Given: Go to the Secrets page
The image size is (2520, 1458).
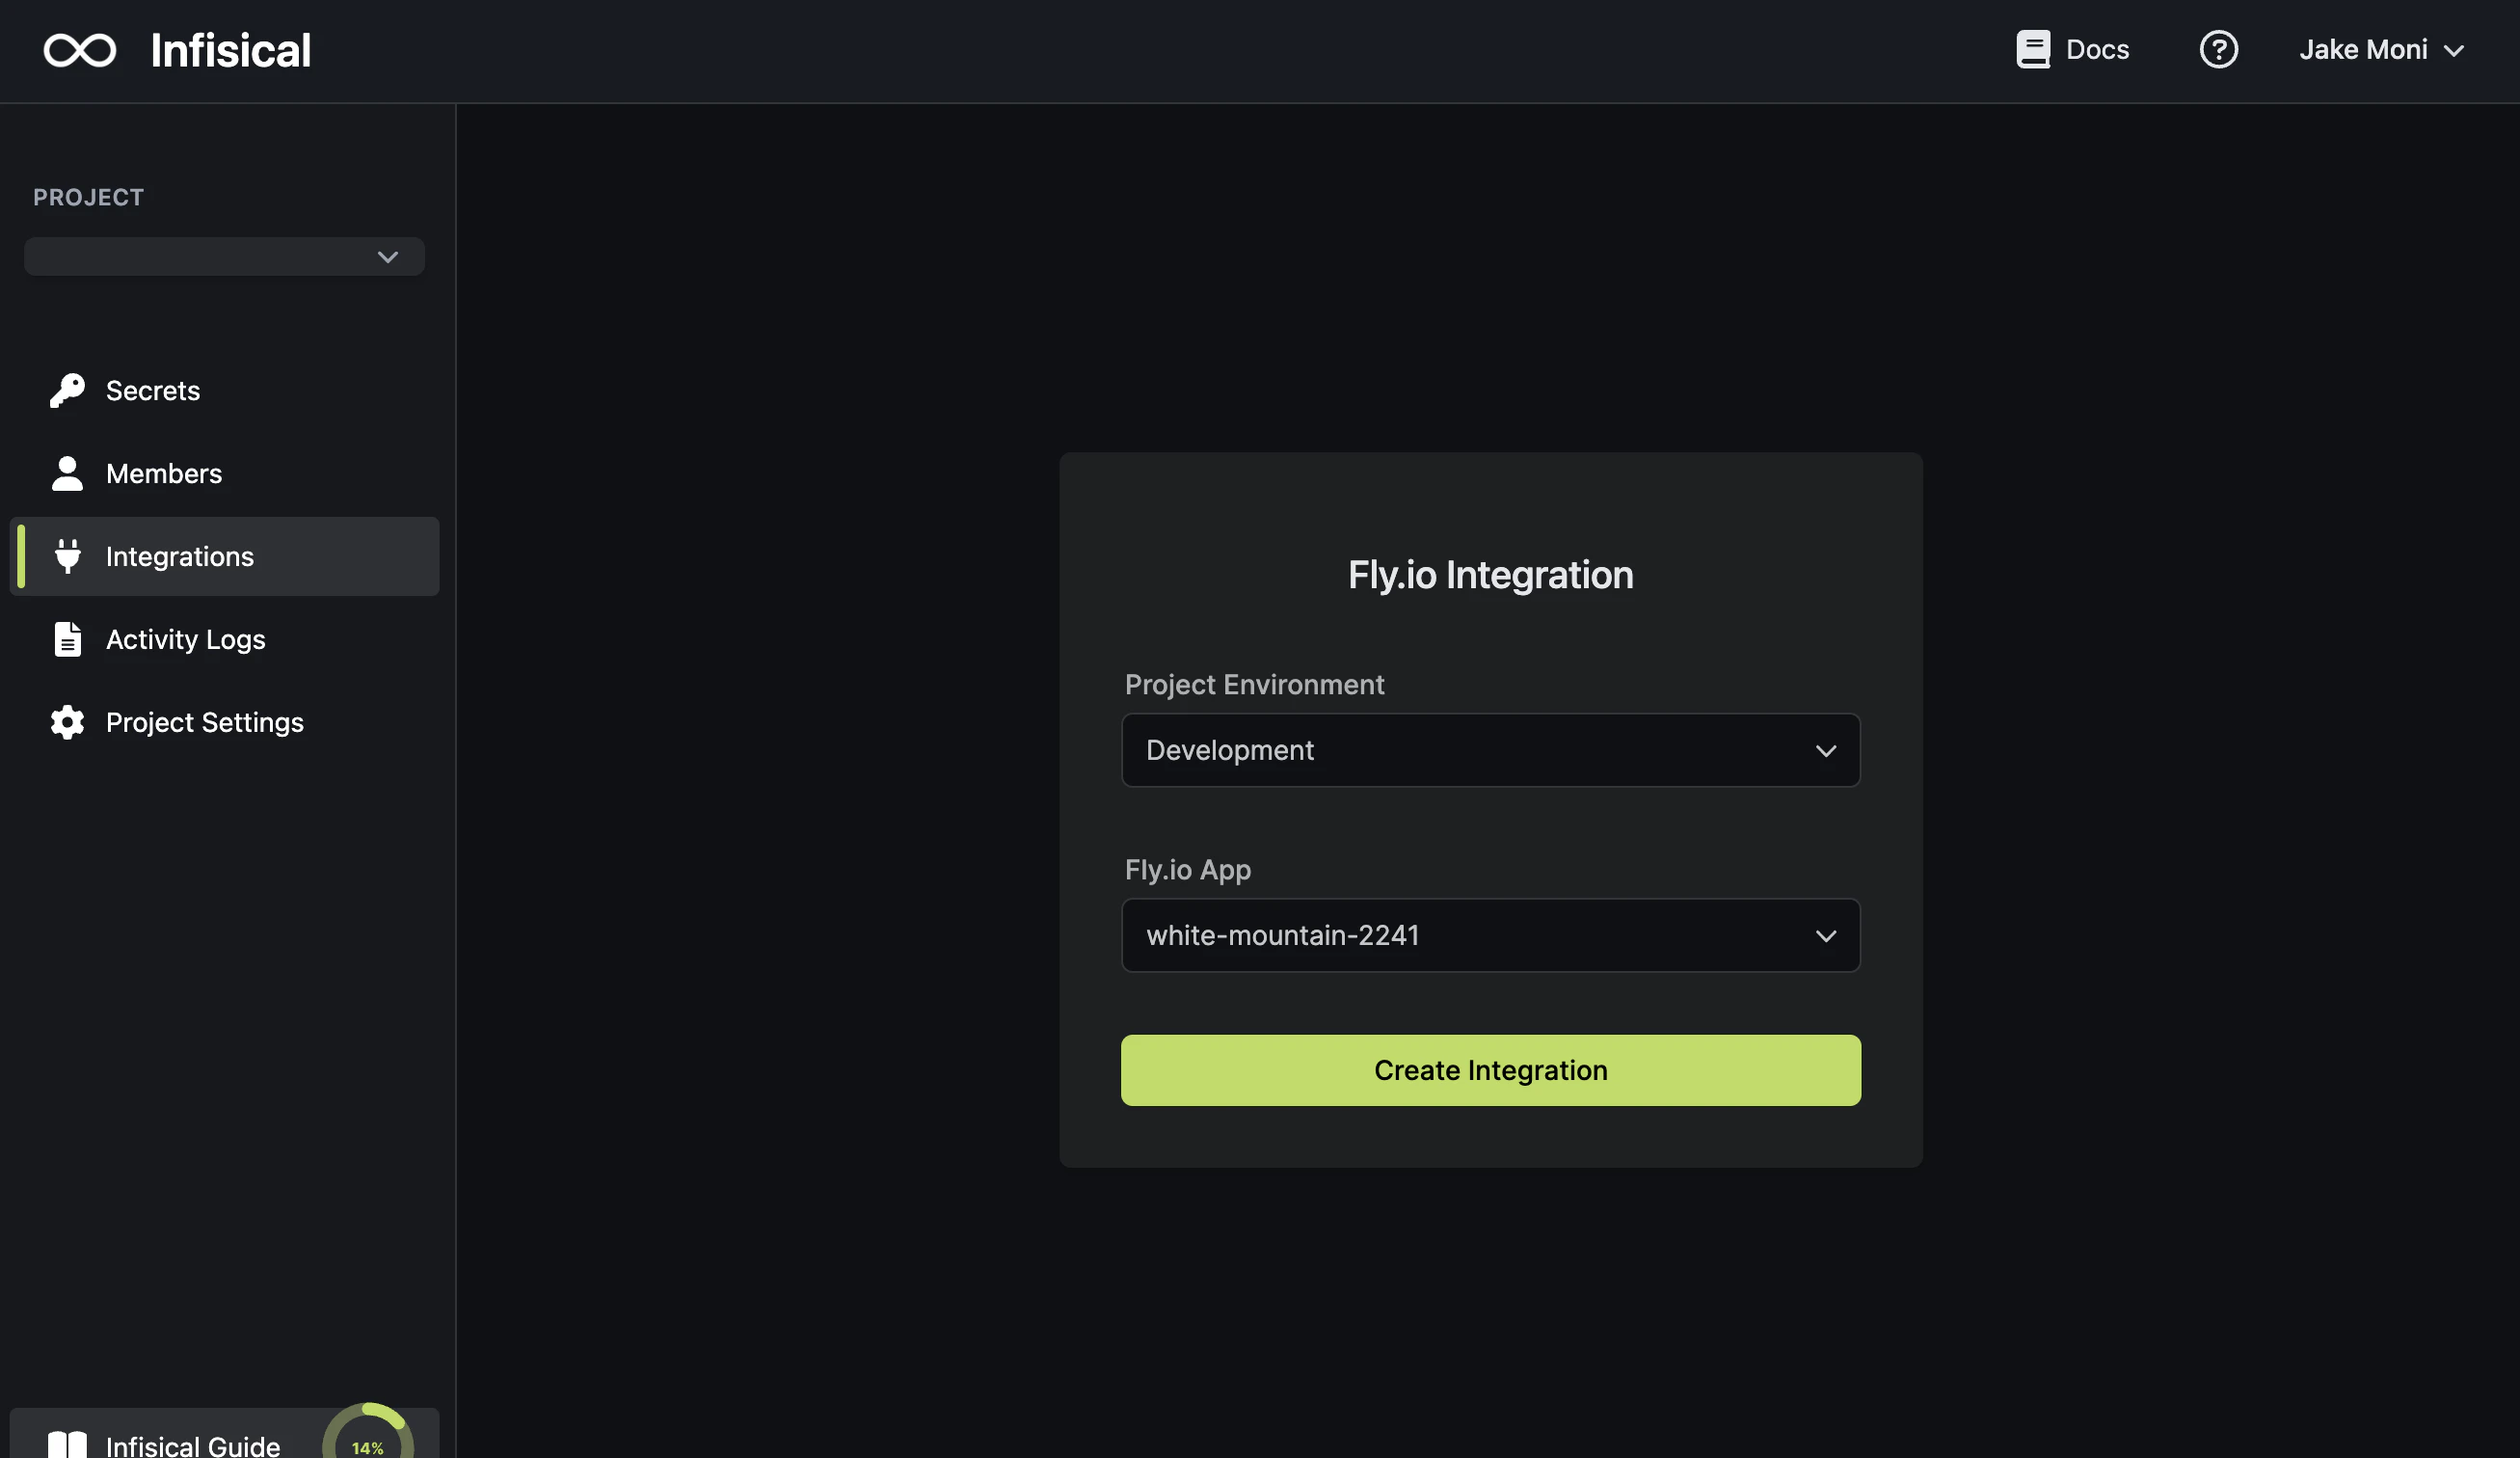Looking at the screenshot, I should [x=224, y=390].
